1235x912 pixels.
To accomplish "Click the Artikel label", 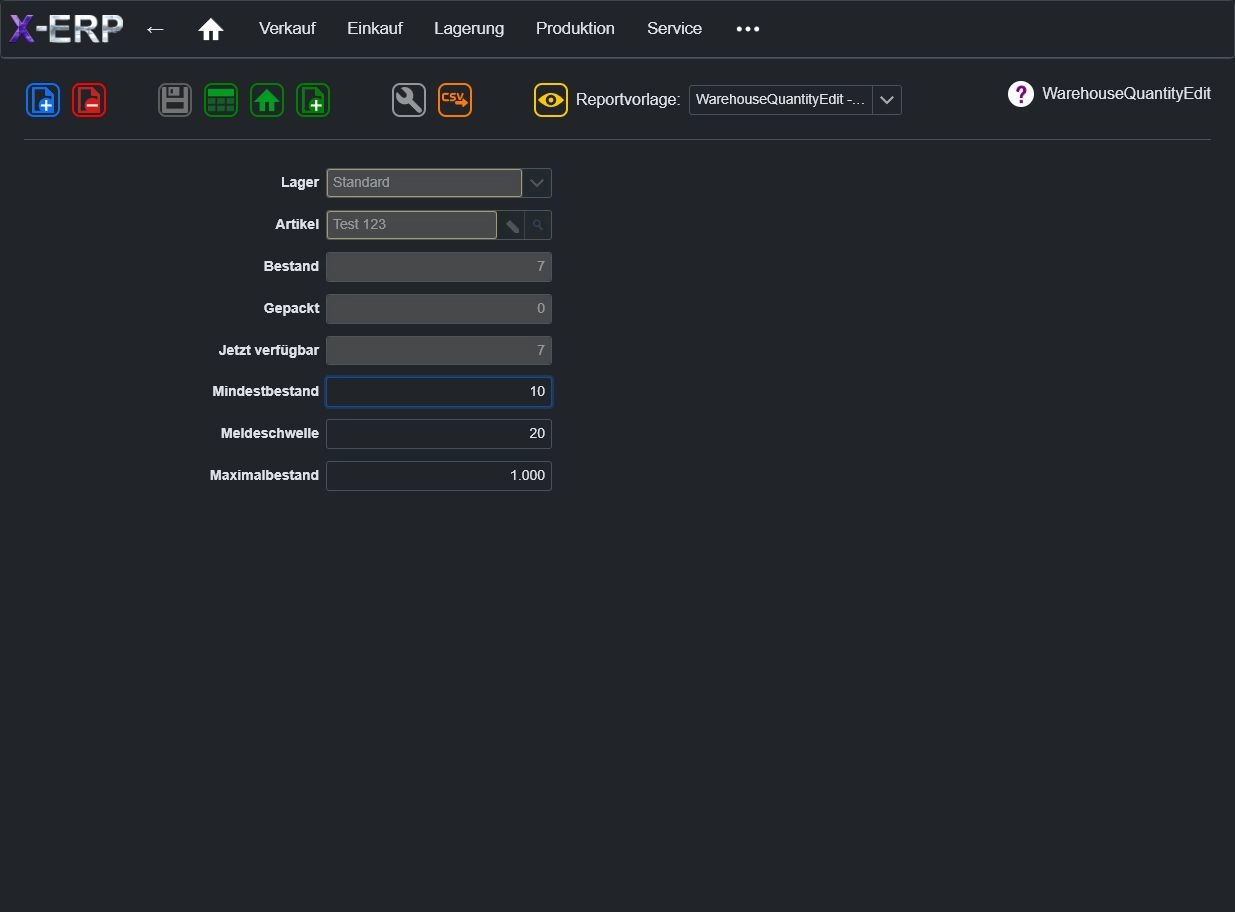I will click(297, 225).
